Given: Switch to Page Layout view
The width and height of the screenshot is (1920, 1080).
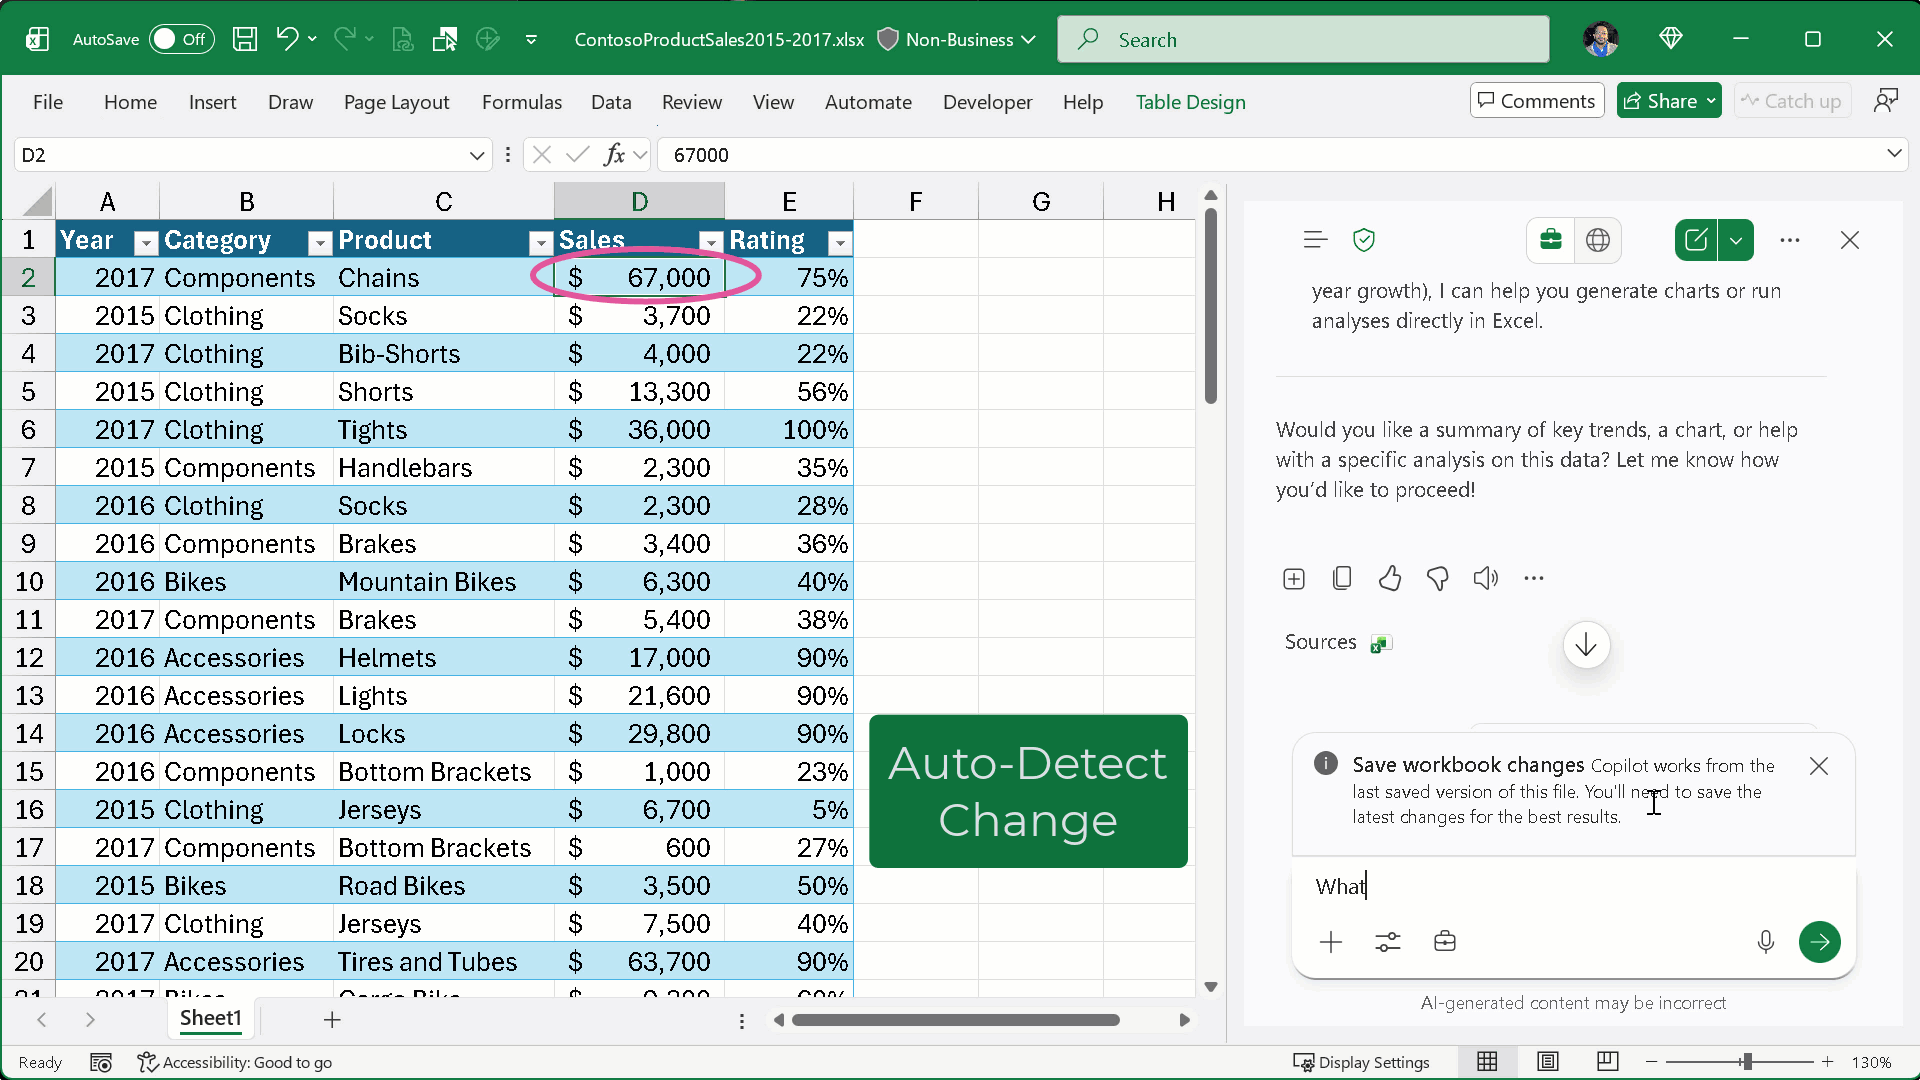Looking at the screenshot, I should [x=1548, y=1062].
